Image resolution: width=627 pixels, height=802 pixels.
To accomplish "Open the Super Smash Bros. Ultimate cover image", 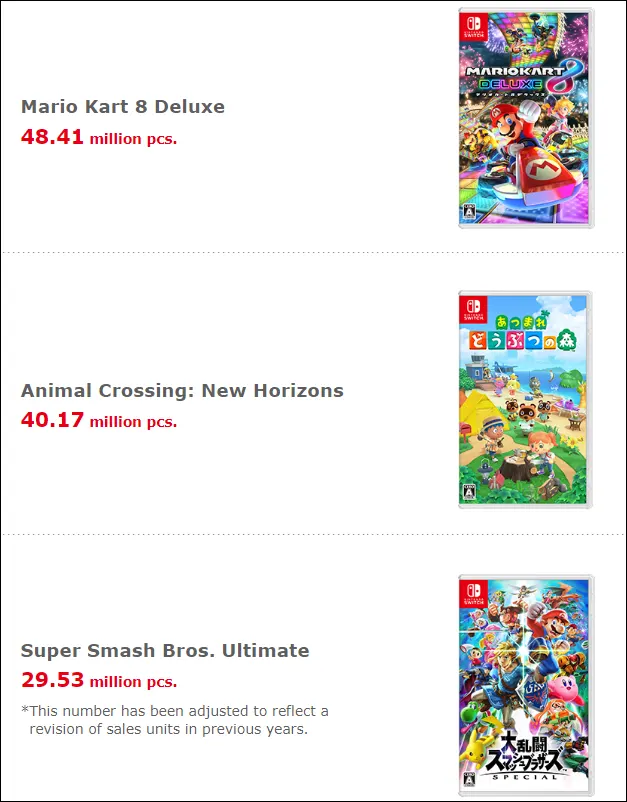I will [x=525, y=680].
